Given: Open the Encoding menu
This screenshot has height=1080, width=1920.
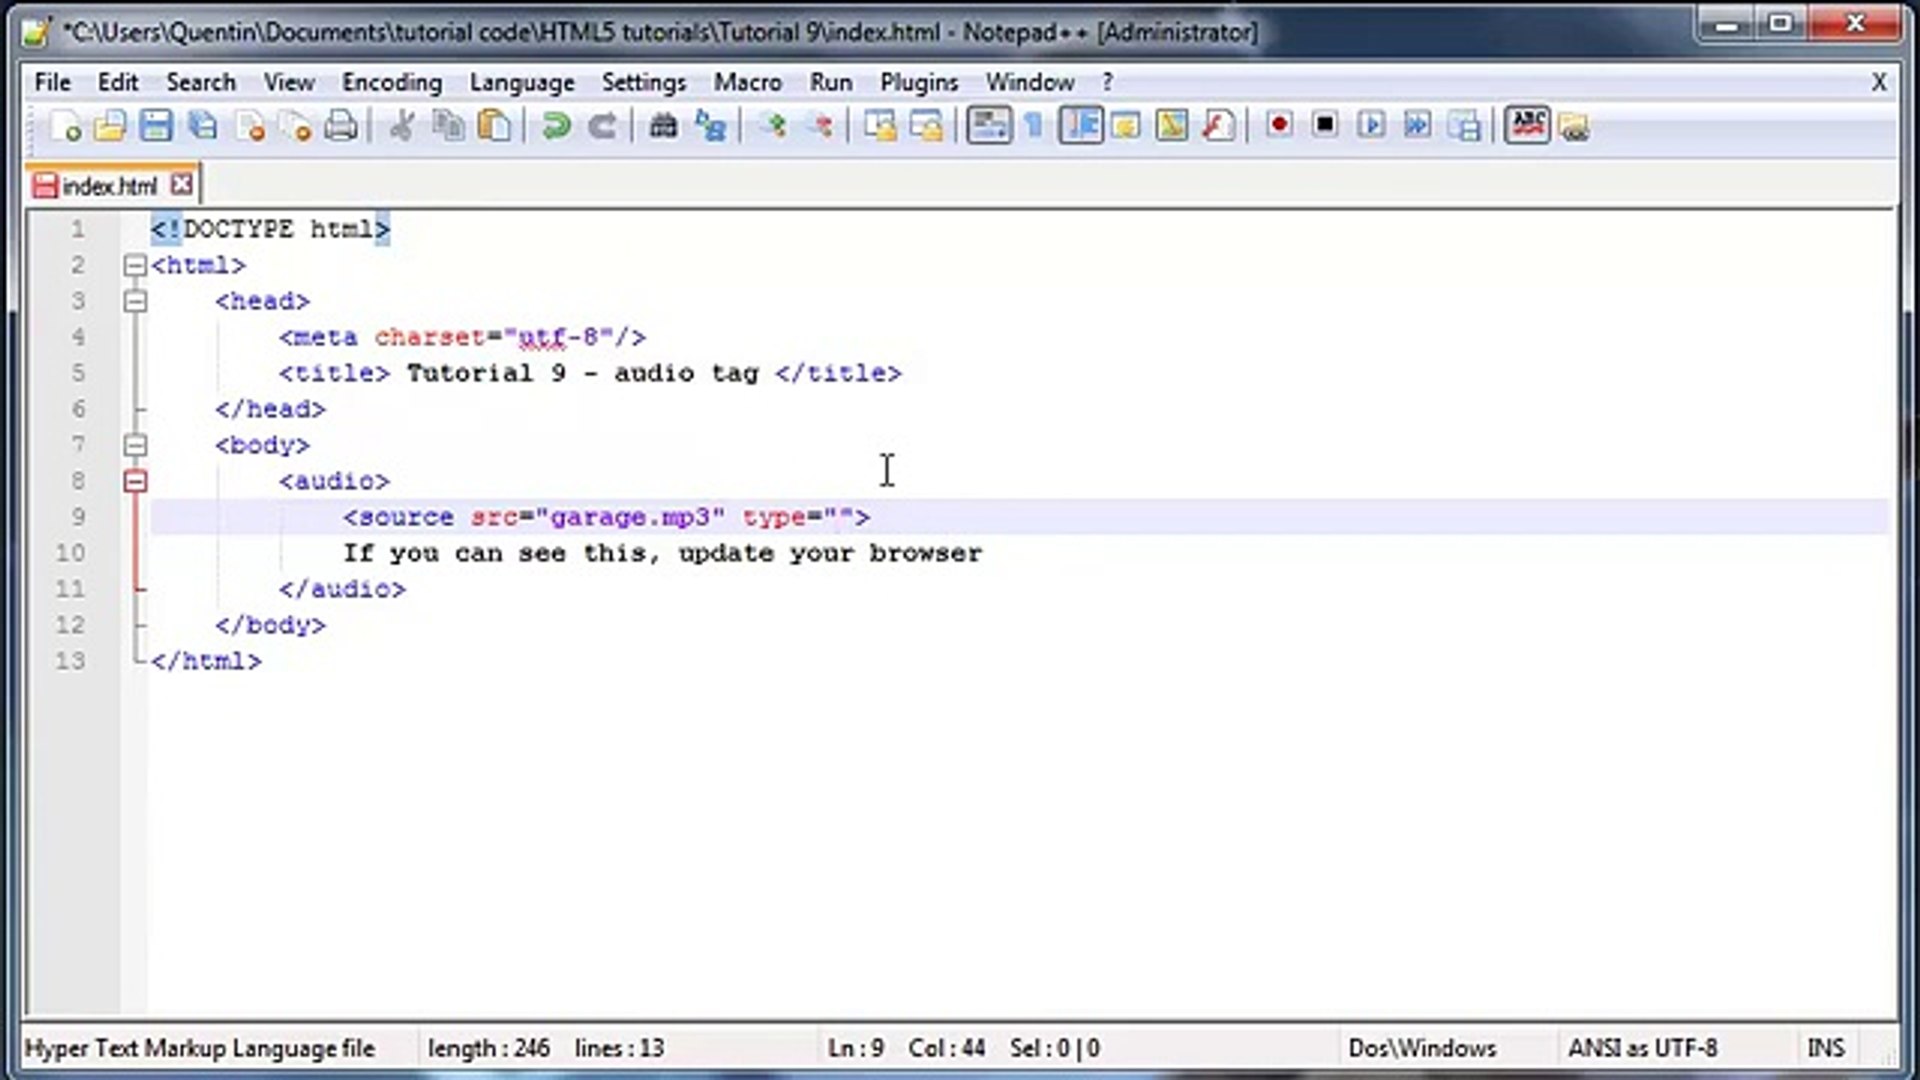Looking at the screenshot, I should tap(391, 82).
